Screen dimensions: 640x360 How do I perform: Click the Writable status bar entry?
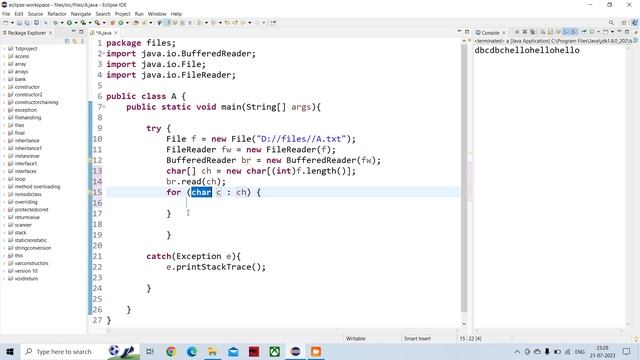[356, 338]
